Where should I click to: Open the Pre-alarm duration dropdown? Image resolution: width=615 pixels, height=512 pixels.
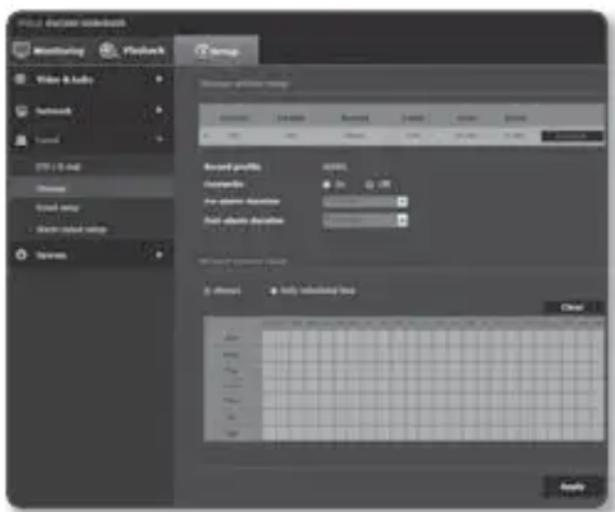click(x=365, y=202)
